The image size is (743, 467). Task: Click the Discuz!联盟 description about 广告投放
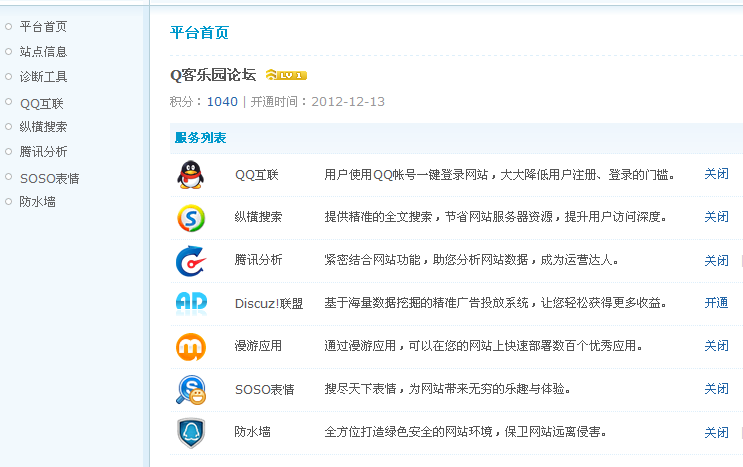pyautogui.click(x=496, y=303)
